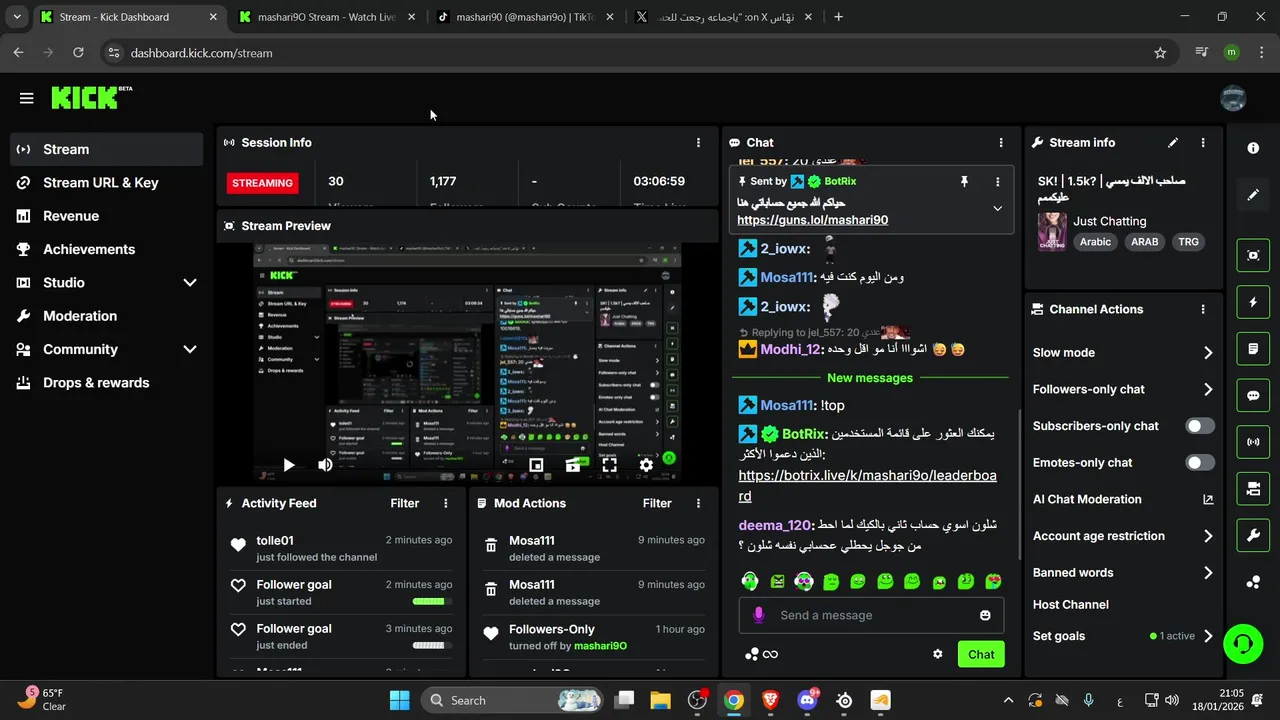
Task: Toggle the mod actions document icon in right rail
Action: click(x=1253, y=349)
